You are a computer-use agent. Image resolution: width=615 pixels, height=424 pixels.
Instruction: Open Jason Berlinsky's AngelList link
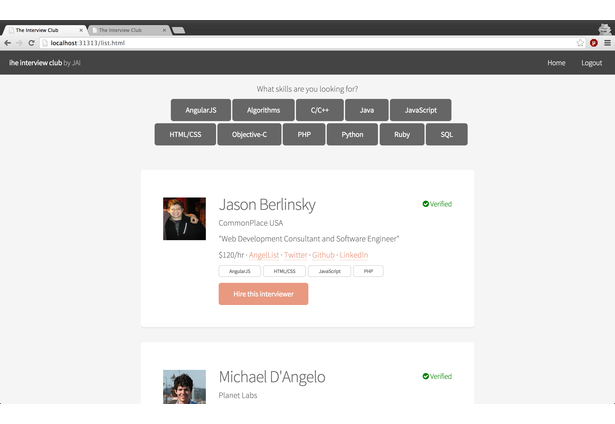tap(264, 255)
